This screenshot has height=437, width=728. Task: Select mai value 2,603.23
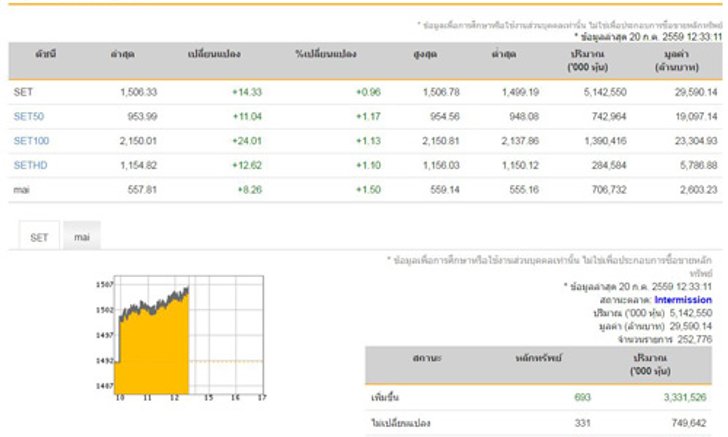tap(699, 189)
